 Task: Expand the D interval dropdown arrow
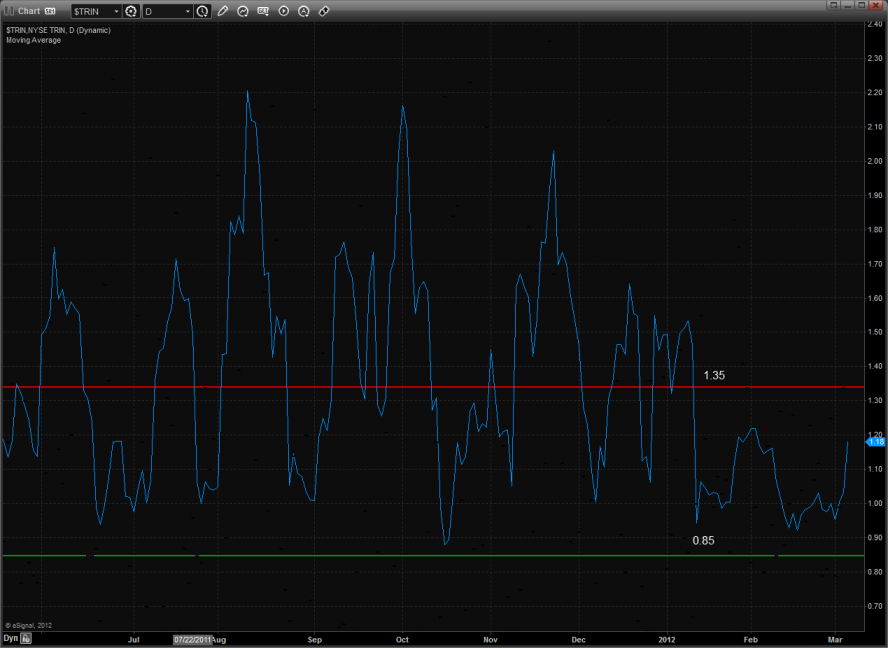(188, 11)
